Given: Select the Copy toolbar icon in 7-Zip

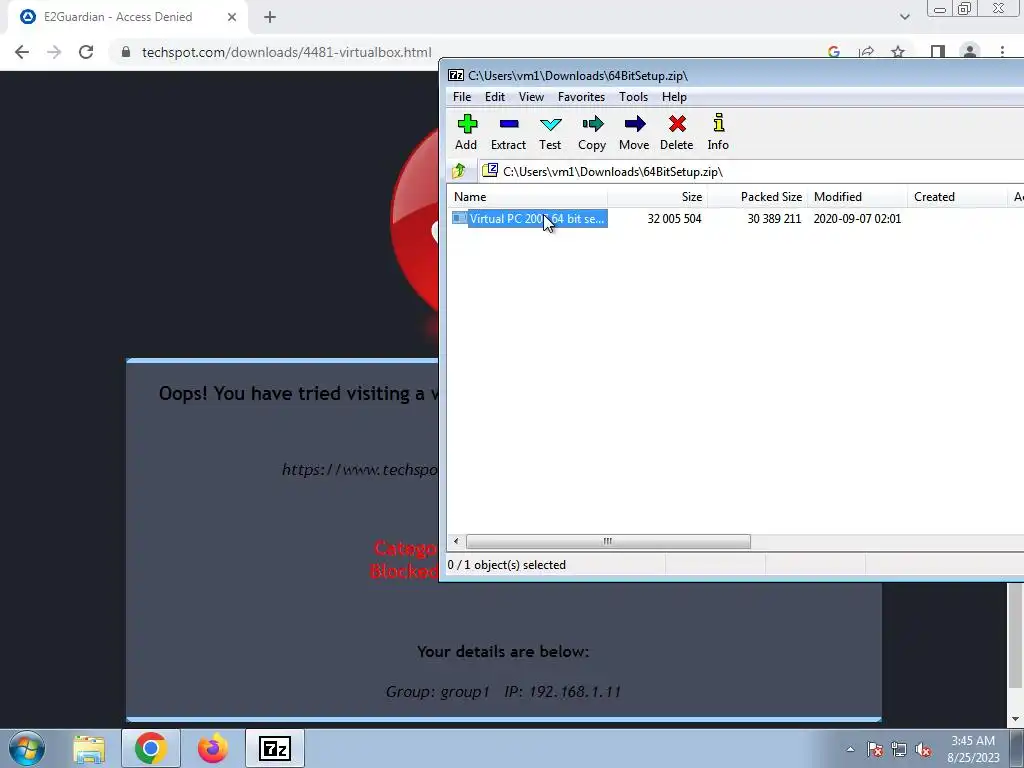Looking at the screenshot, I should [x=592, y=133].
